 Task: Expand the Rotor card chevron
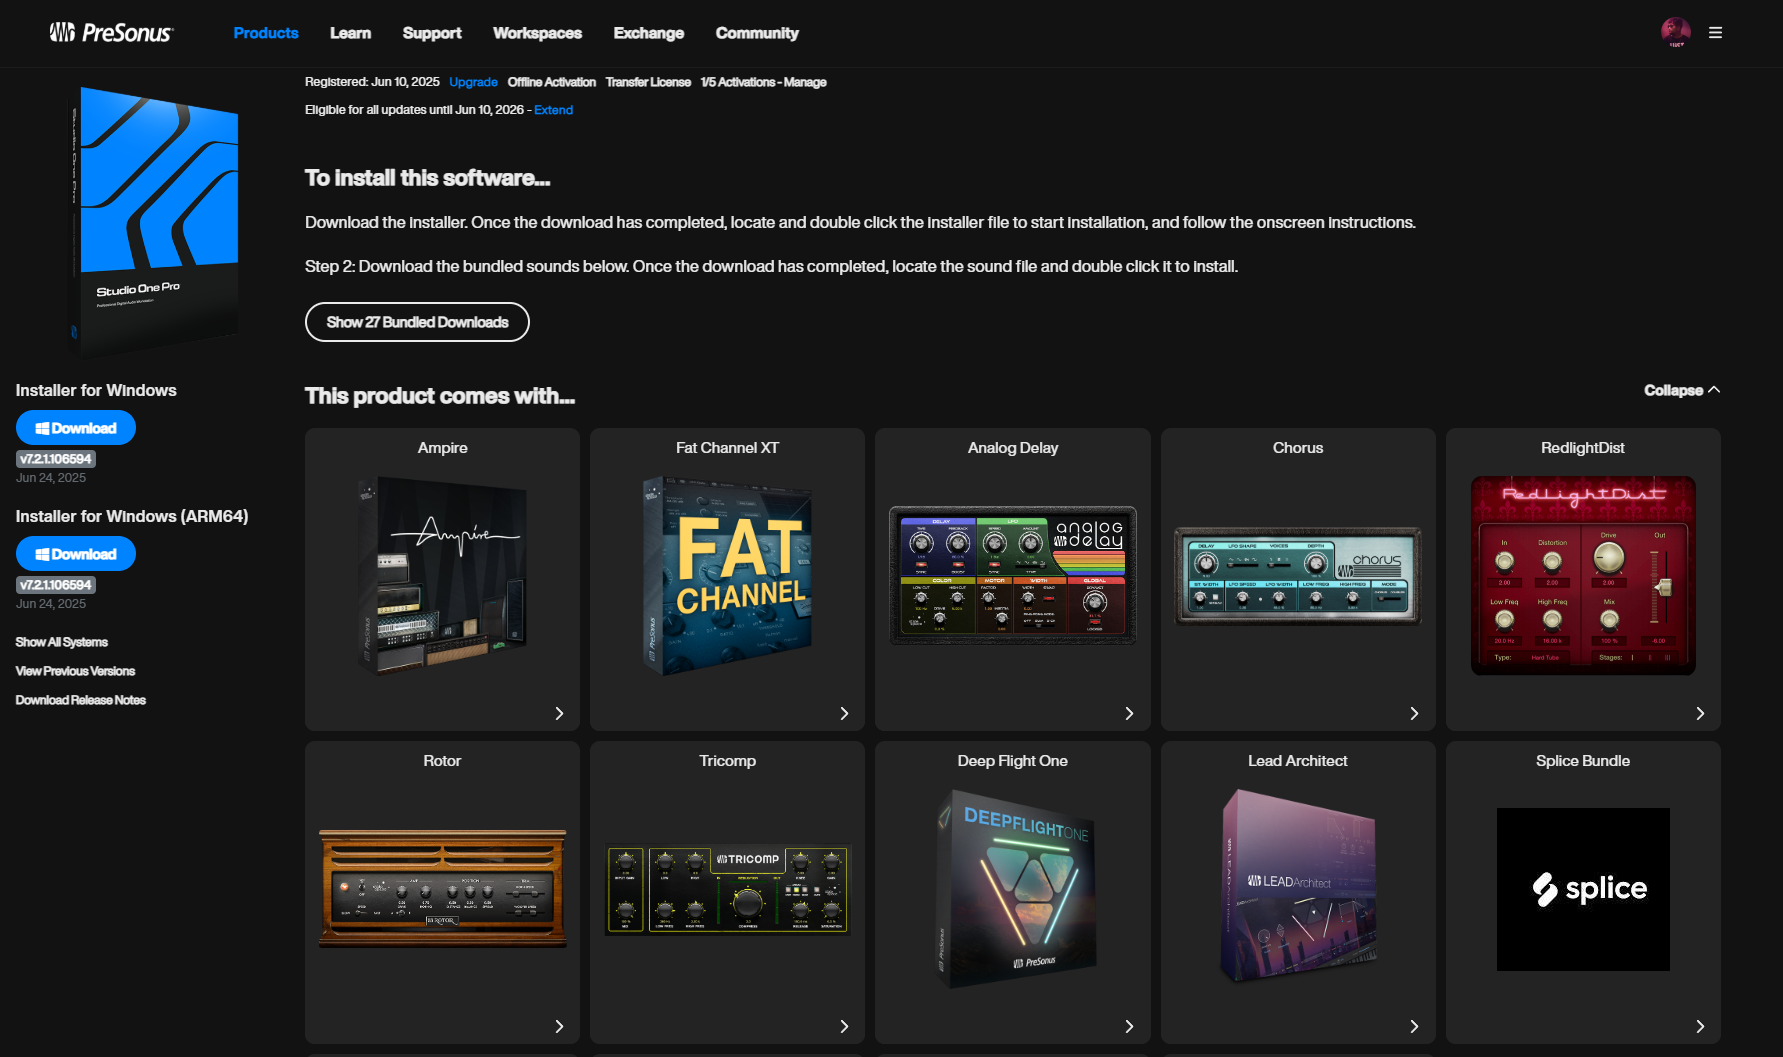[559, 1026]
